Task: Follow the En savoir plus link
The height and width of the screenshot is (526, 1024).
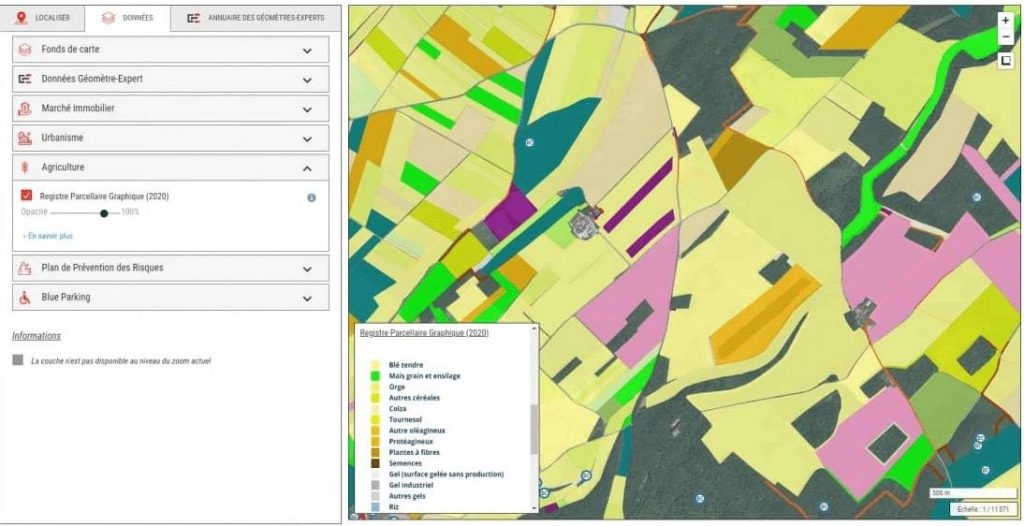Action: pyautogui.click(x=48, y=236)
